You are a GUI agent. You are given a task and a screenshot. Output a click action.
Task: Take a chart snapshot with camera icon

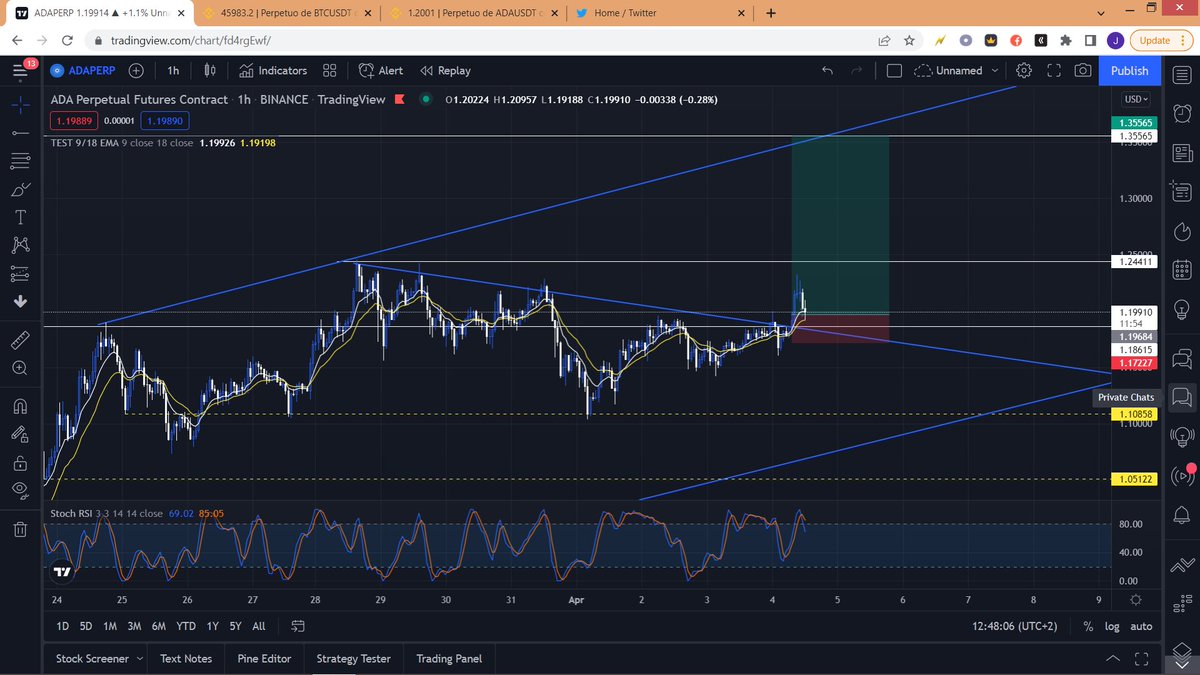(x=1083, y=71)
